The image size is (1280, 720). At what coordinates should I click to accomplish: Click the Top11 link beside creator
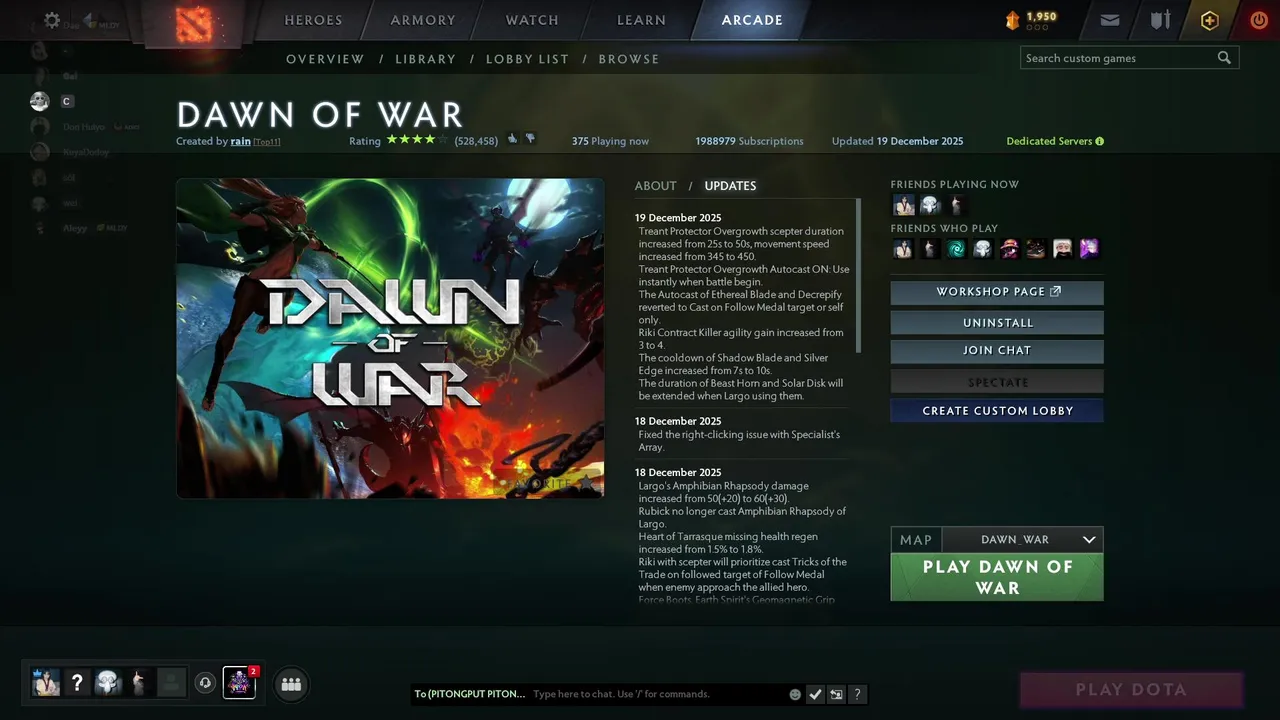point(267,142)
